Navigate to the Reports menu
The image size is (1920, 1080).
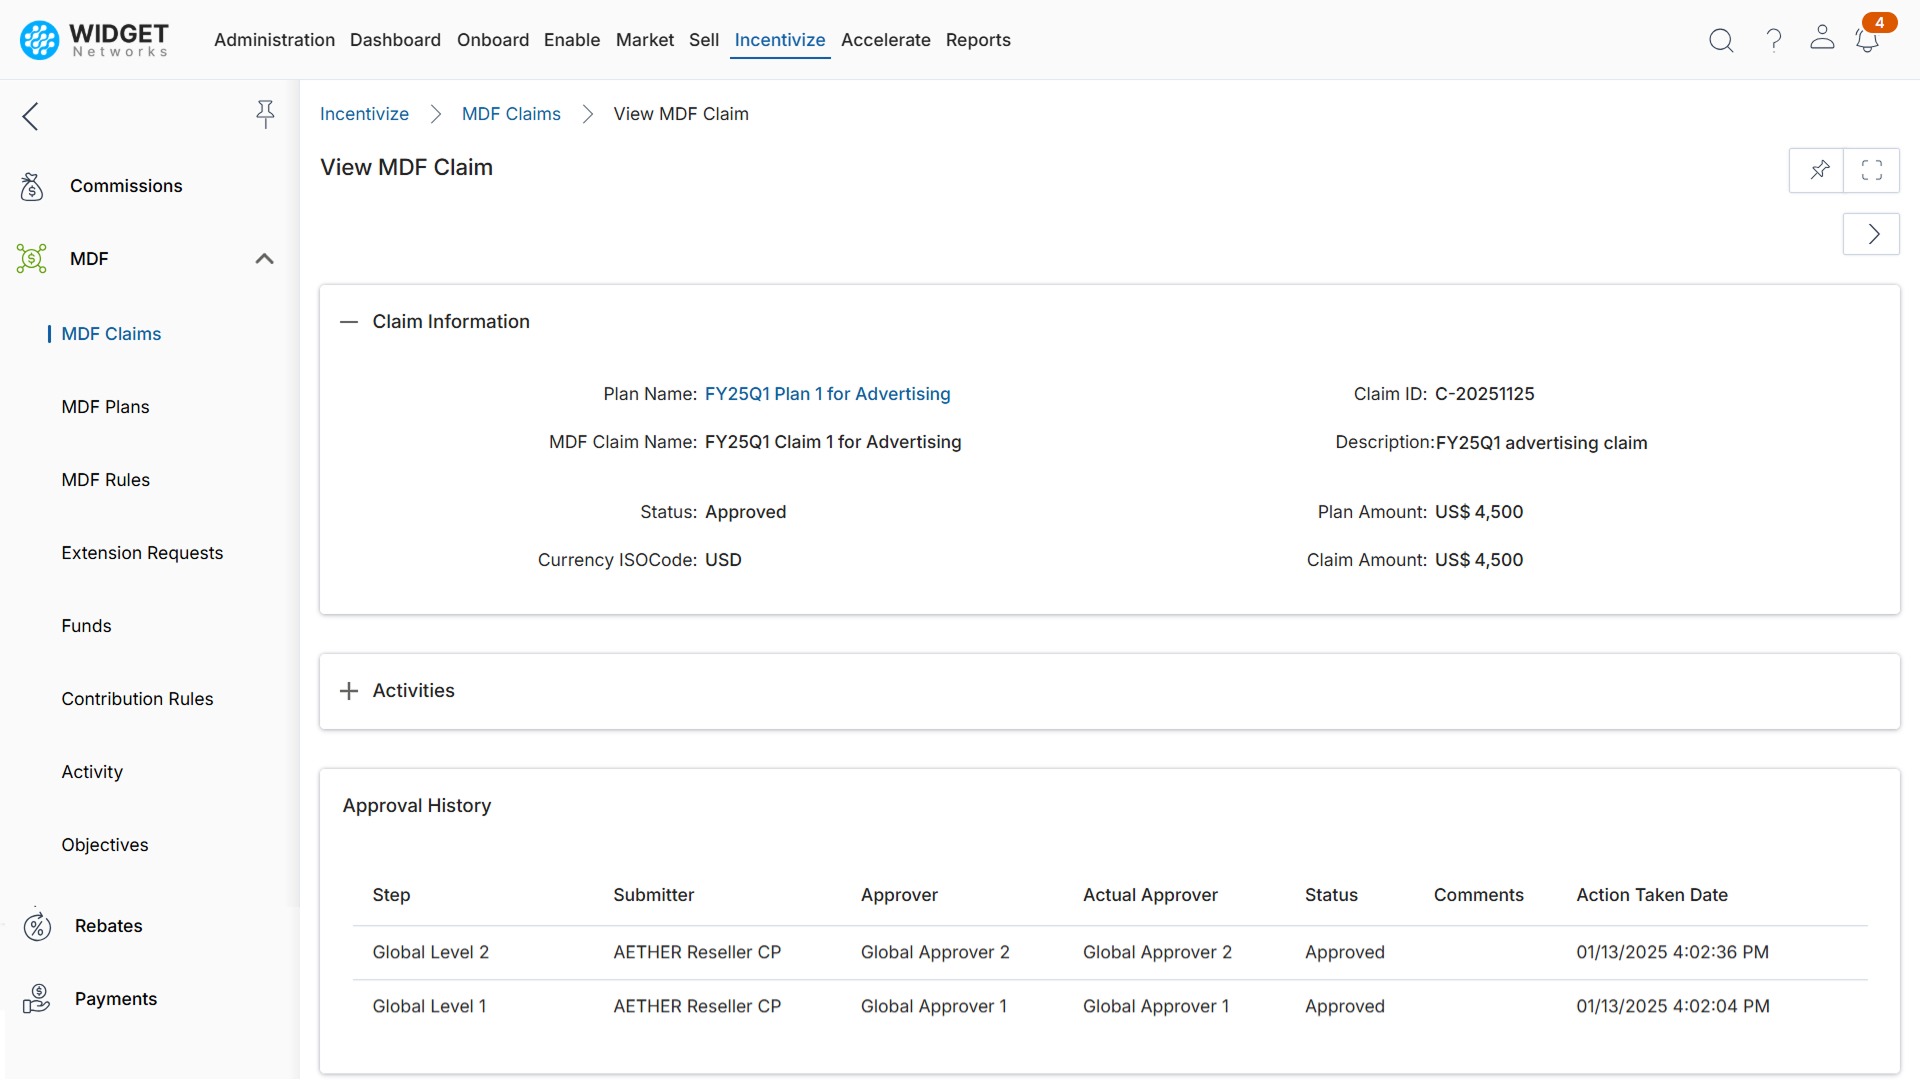click(978, 40)
